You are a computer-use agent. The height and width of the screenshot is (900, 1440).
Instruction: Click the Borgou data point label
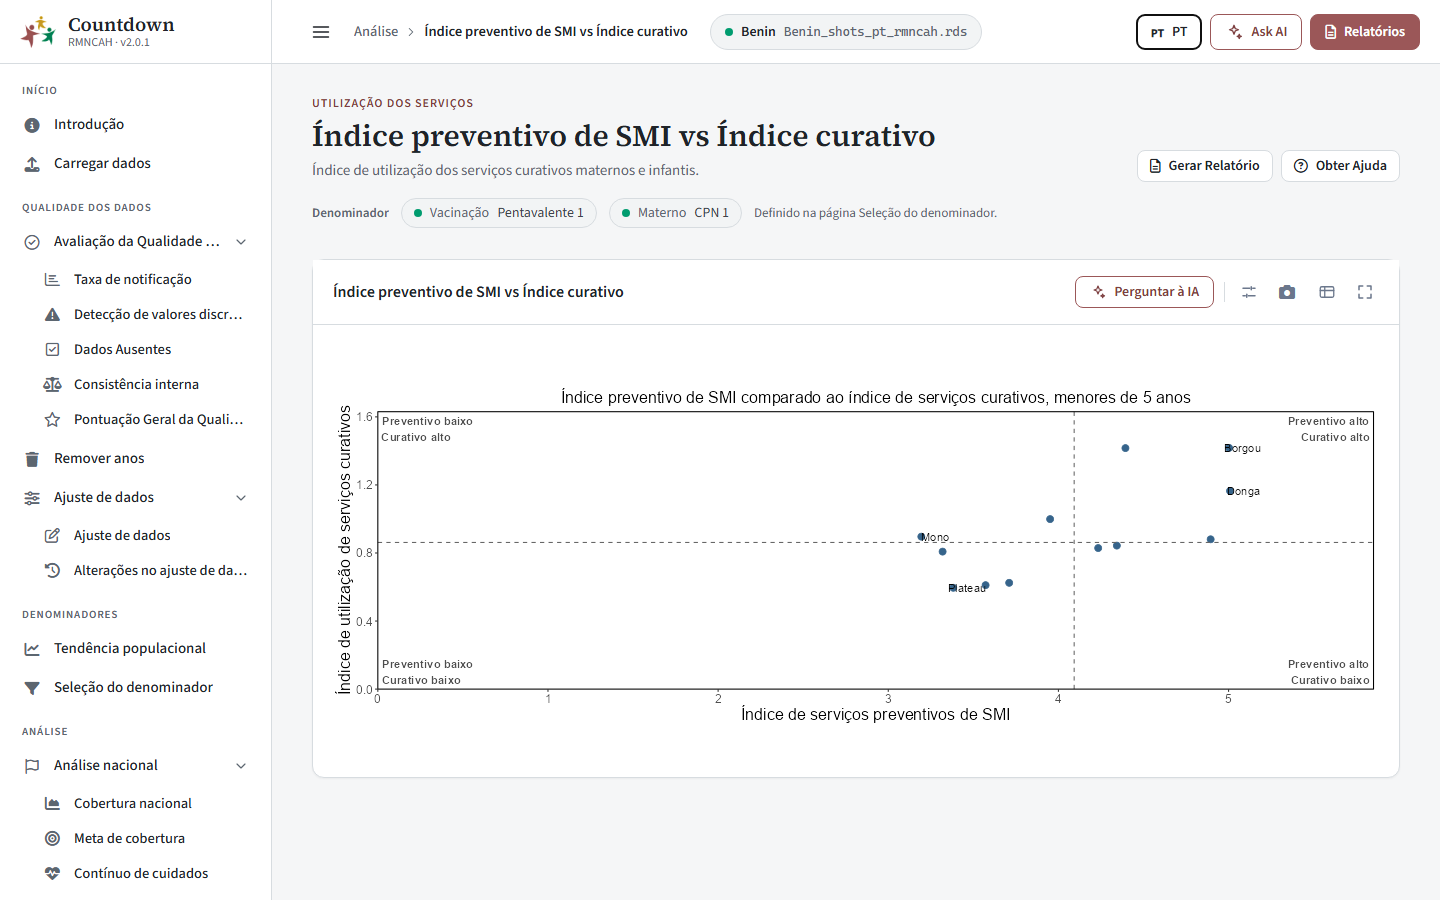(x=1243, y=449)
